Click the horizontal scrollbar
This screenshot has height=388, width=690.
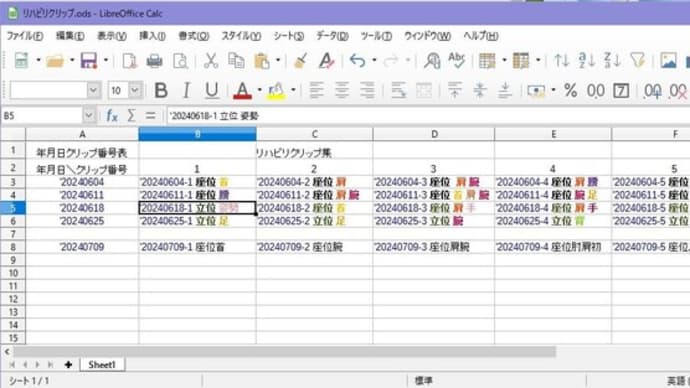click(284, 351)
